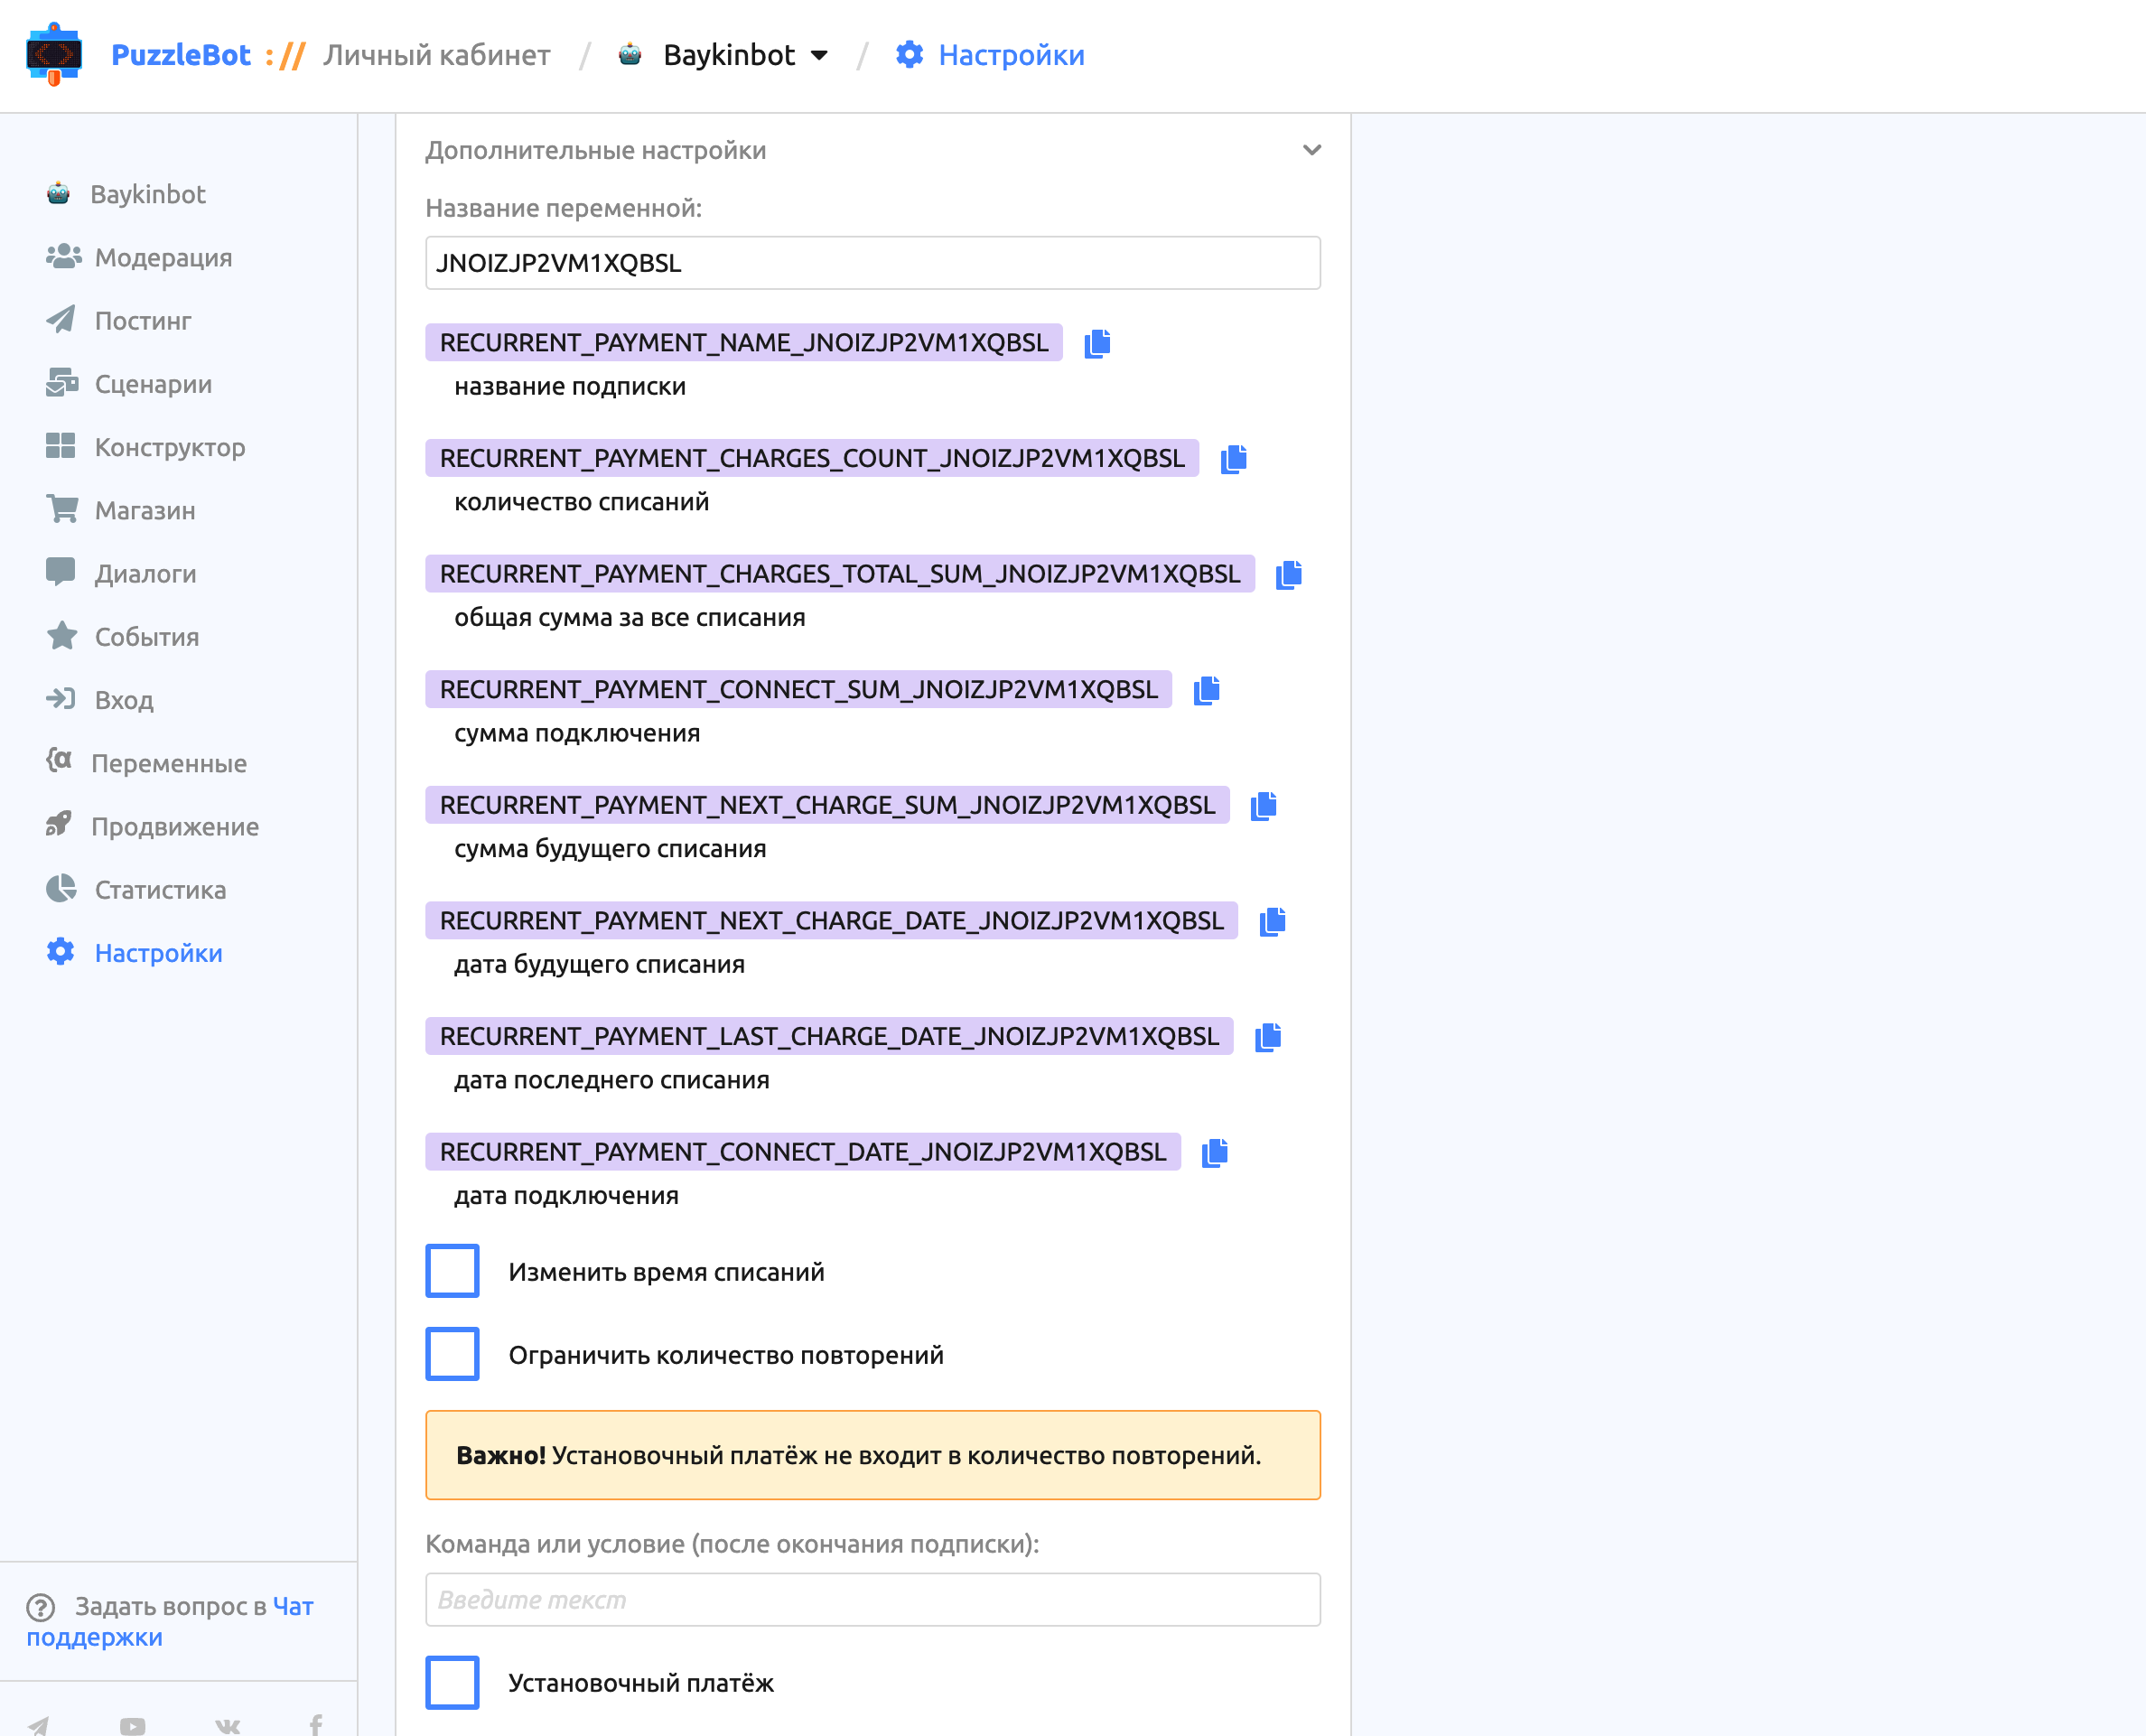Image resolution: width=2146 pixels, height=1736 pixels.
Task: Open Конструктор in the sidebar
Action: pyautogui.click(x=146, y=447)
